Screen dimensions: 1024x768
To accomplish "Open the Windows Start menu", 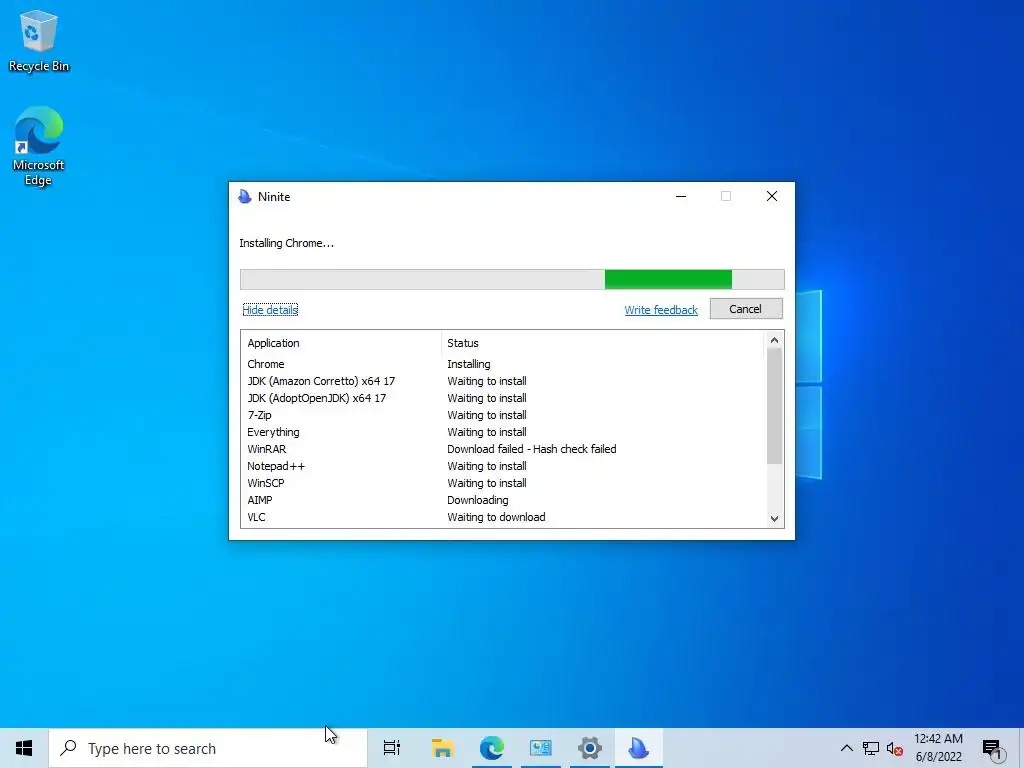I will click(24, 748).
